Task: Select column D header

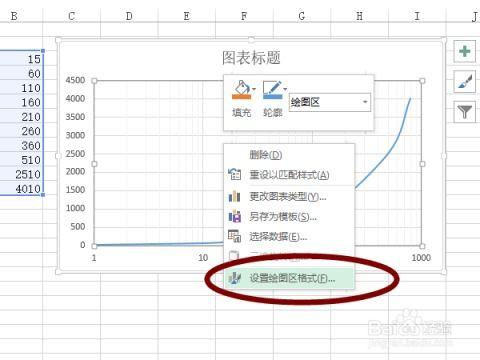Action: [x=129, y=16]
